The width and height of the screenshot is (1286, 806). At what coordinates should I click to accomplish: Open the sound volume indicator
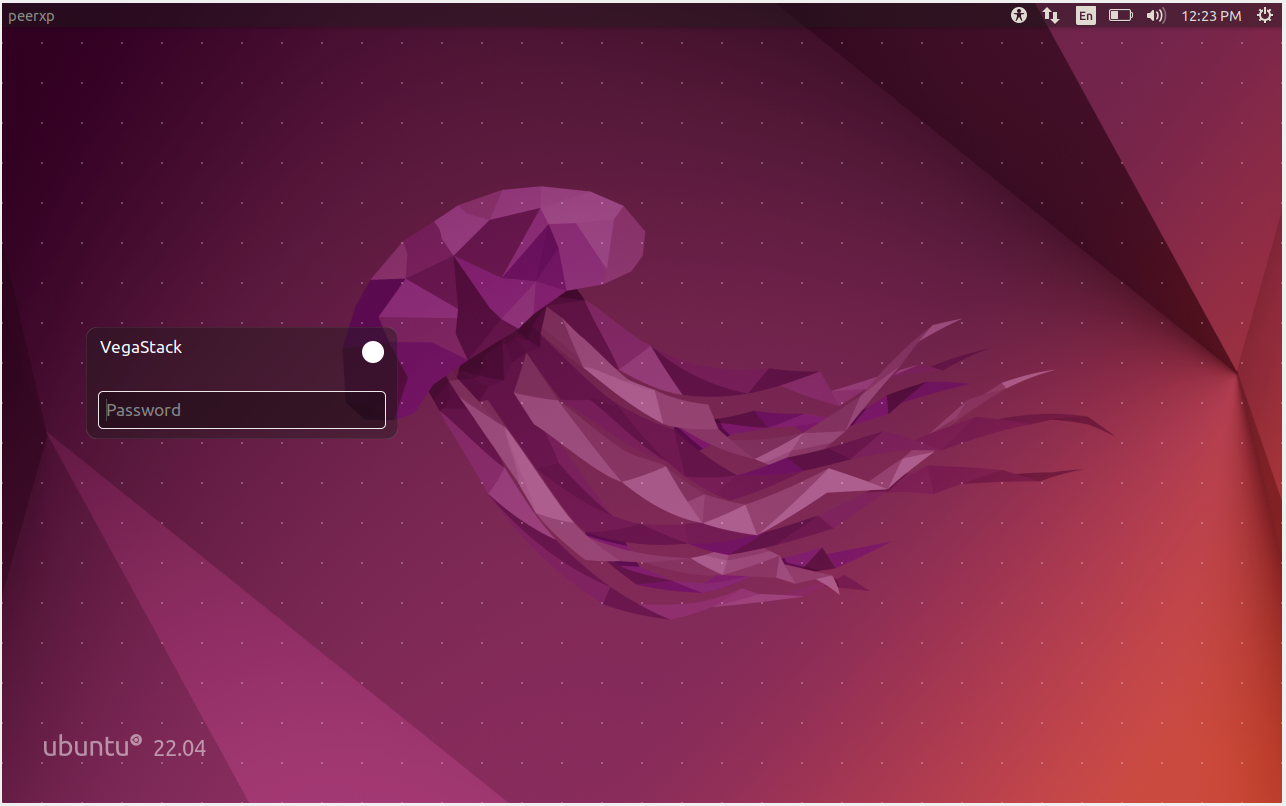pos(1156,15)
